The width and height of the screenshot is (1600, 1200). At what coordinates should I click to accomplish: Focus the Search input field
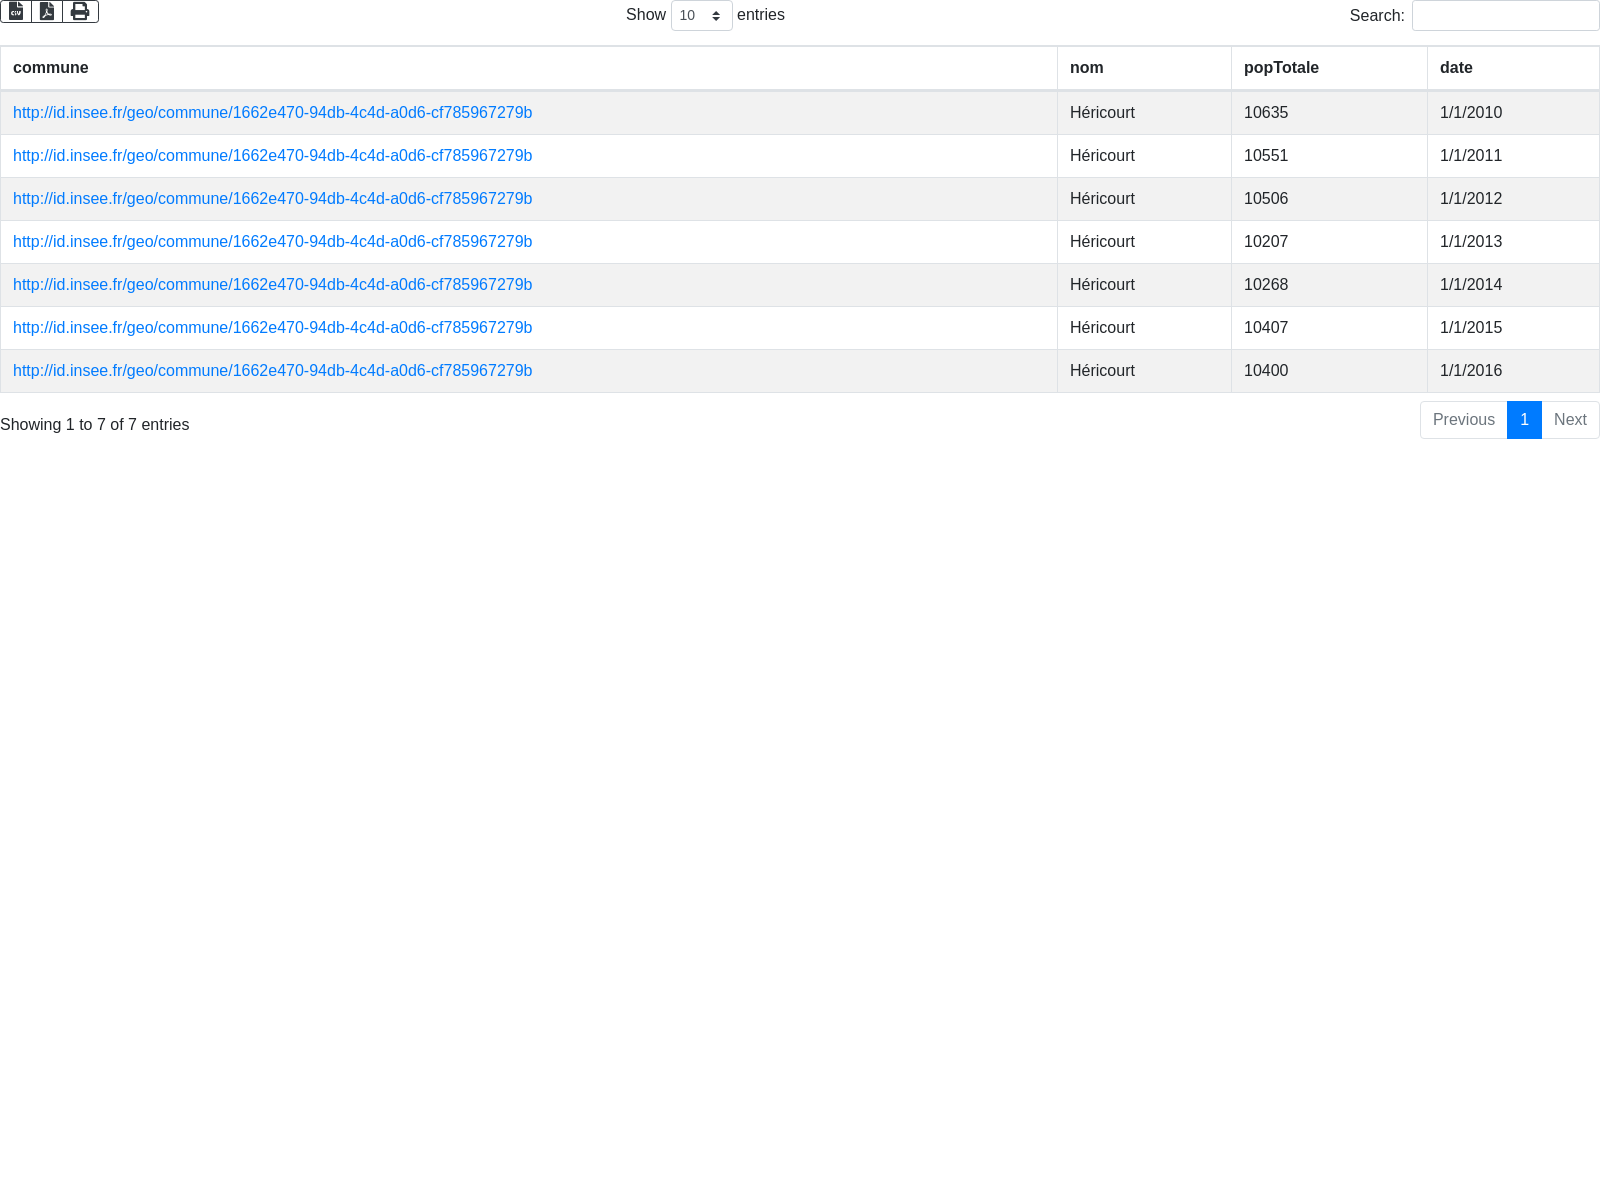(1505, 16)
